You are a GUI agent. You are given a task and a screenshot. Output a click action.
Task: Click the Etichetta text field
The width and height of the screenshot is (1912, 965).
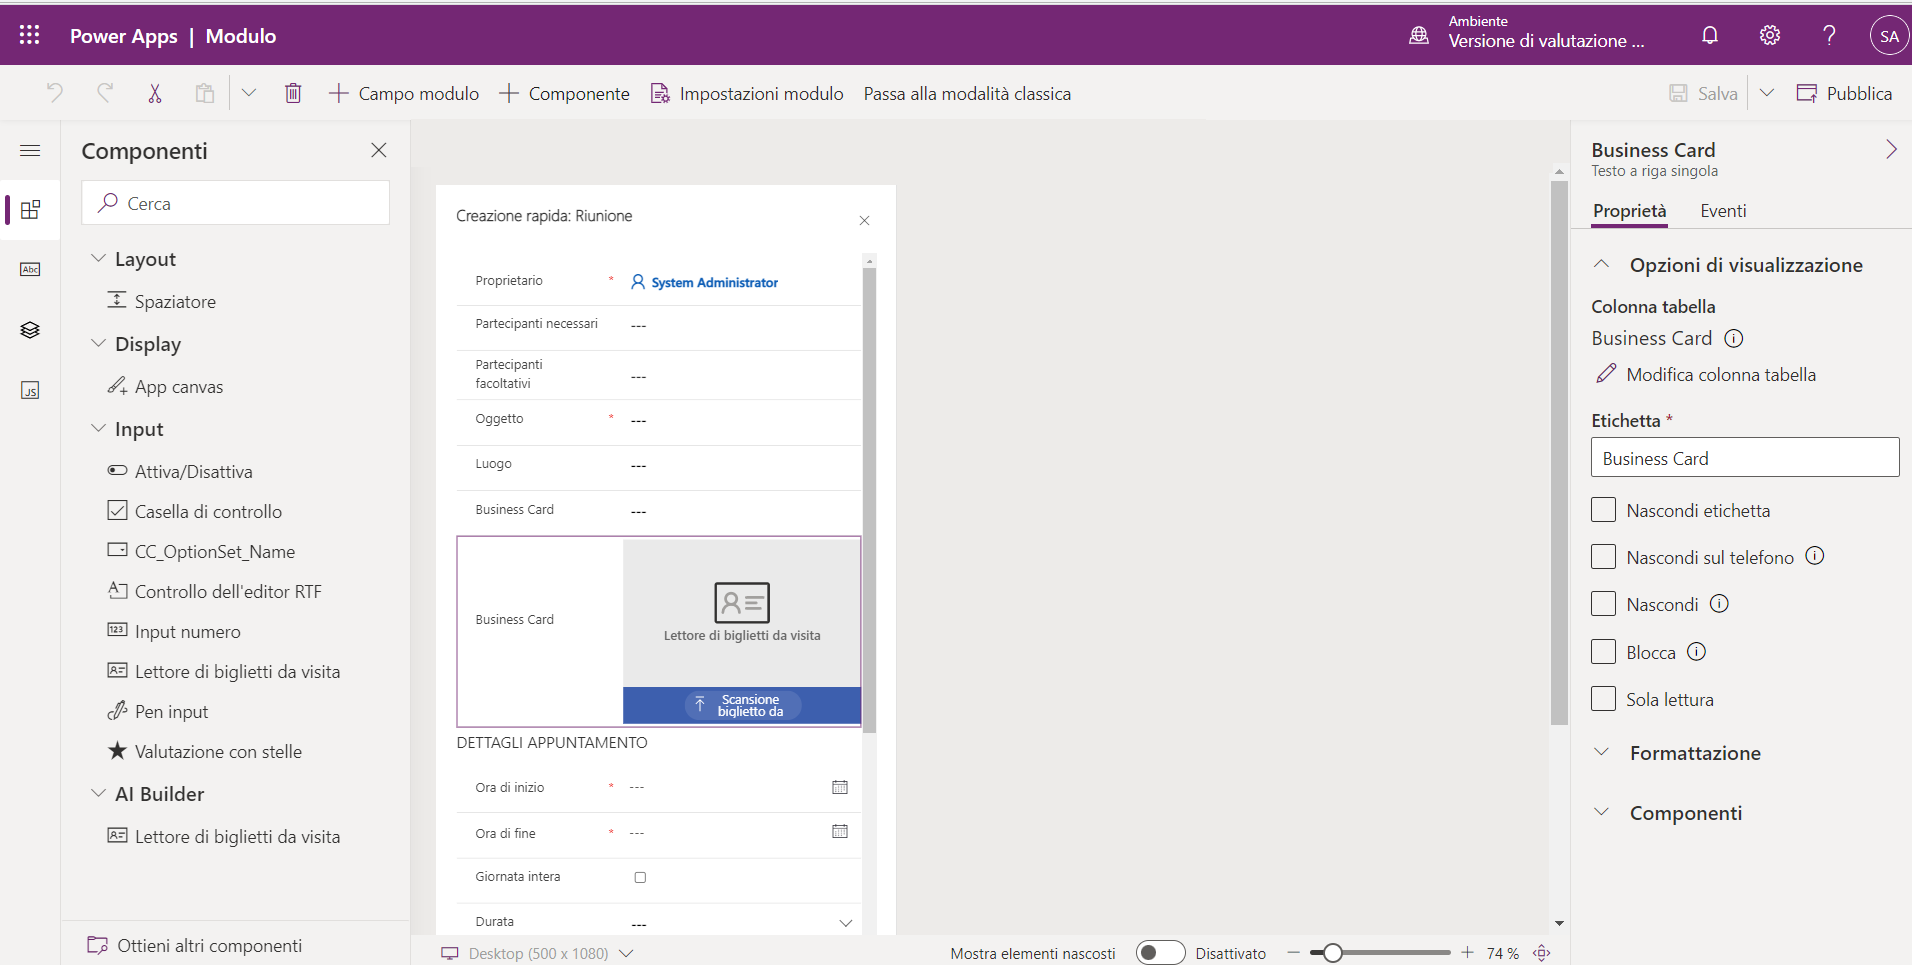pyautogui.click(x=1745, y=458)
